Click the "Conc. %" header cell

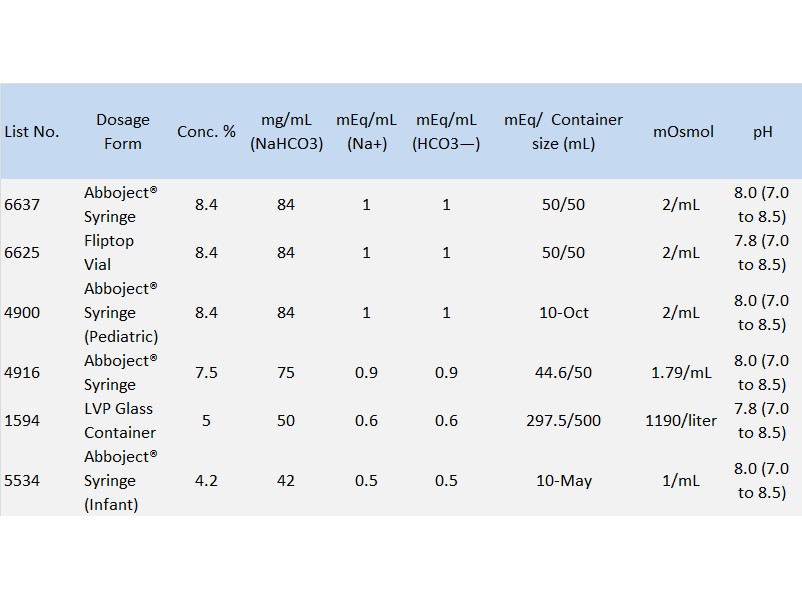[x=206, y=131]
